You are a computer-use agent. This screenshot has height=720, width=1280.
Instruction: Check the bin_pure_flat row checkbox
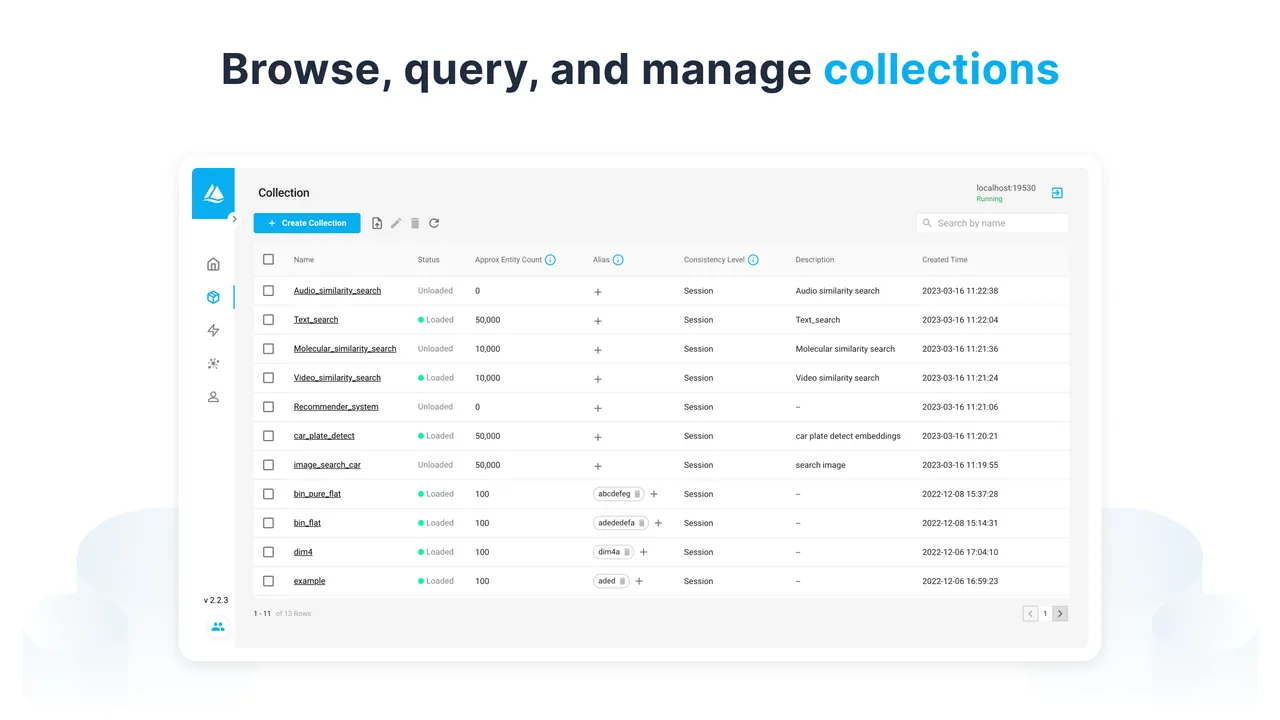268,494
